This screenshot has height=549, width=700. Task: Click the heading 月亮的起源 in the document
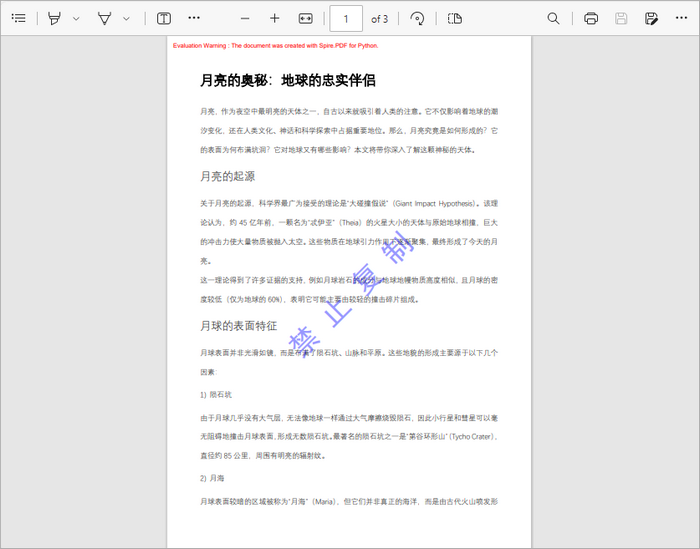(x=227, y=176)
